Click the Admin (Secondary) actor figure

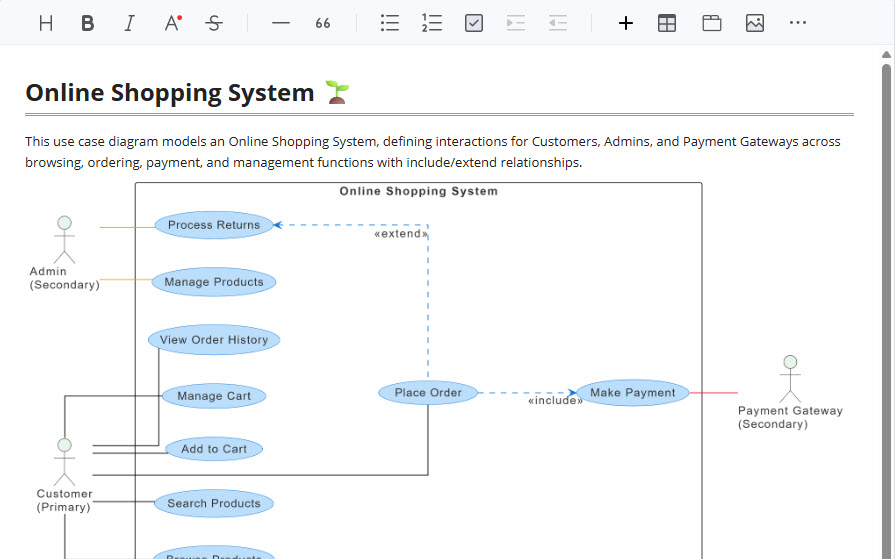pyautogui.click(x=64, y=239)
